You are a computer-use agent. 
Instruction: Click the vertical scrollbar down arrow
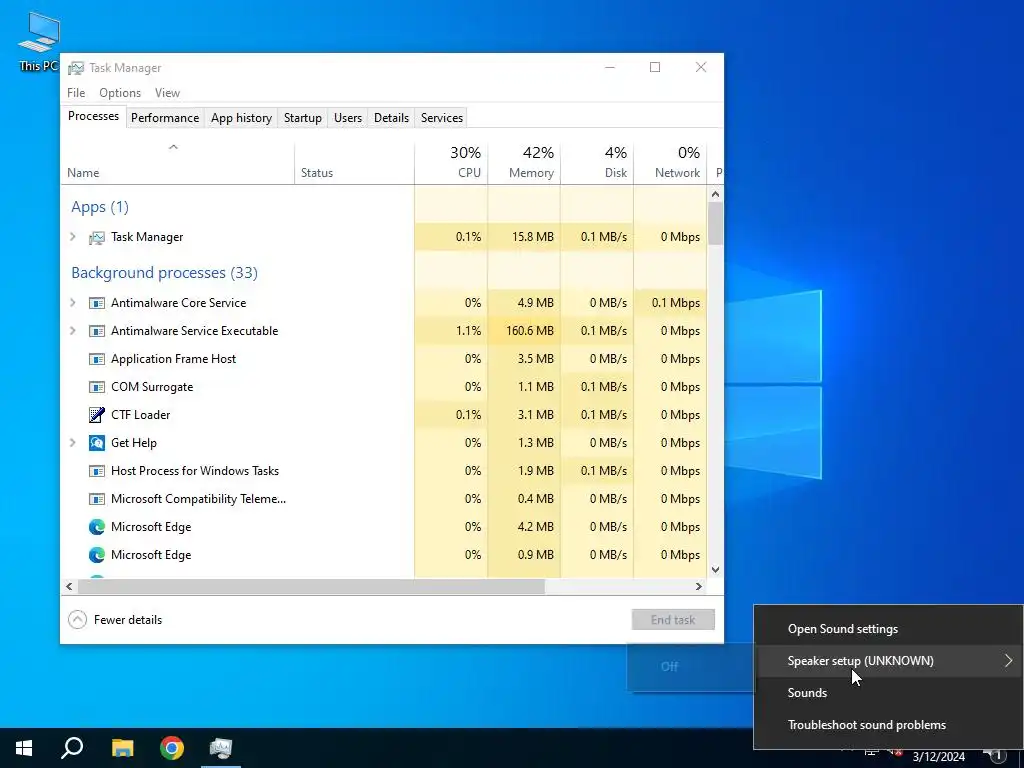[x=715, y=570]
